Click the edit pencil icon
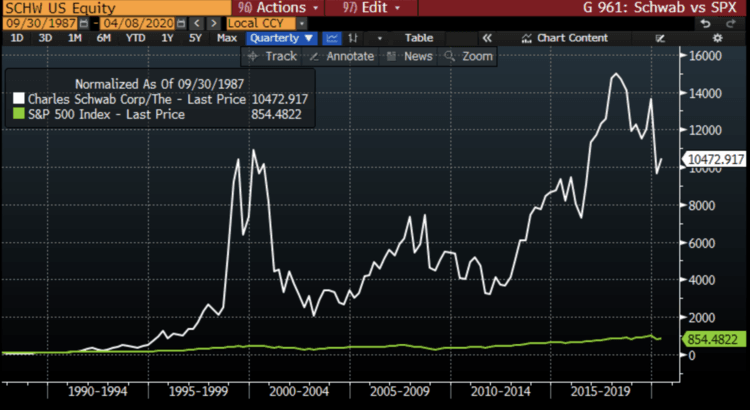 [x=660, y=38]
